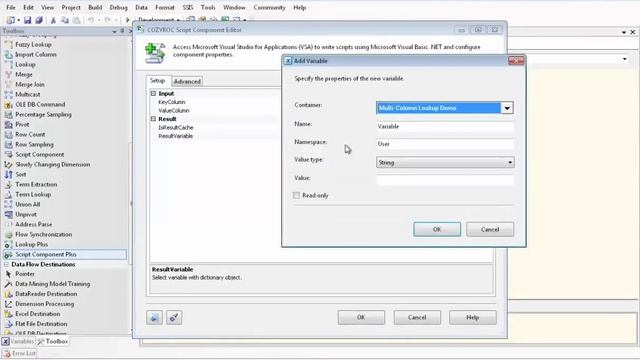Image resolution: width=640 pixels, height=360 pixels.
Task: Open the Toolbox panel window position dropdown
Action: coord(114,31)
